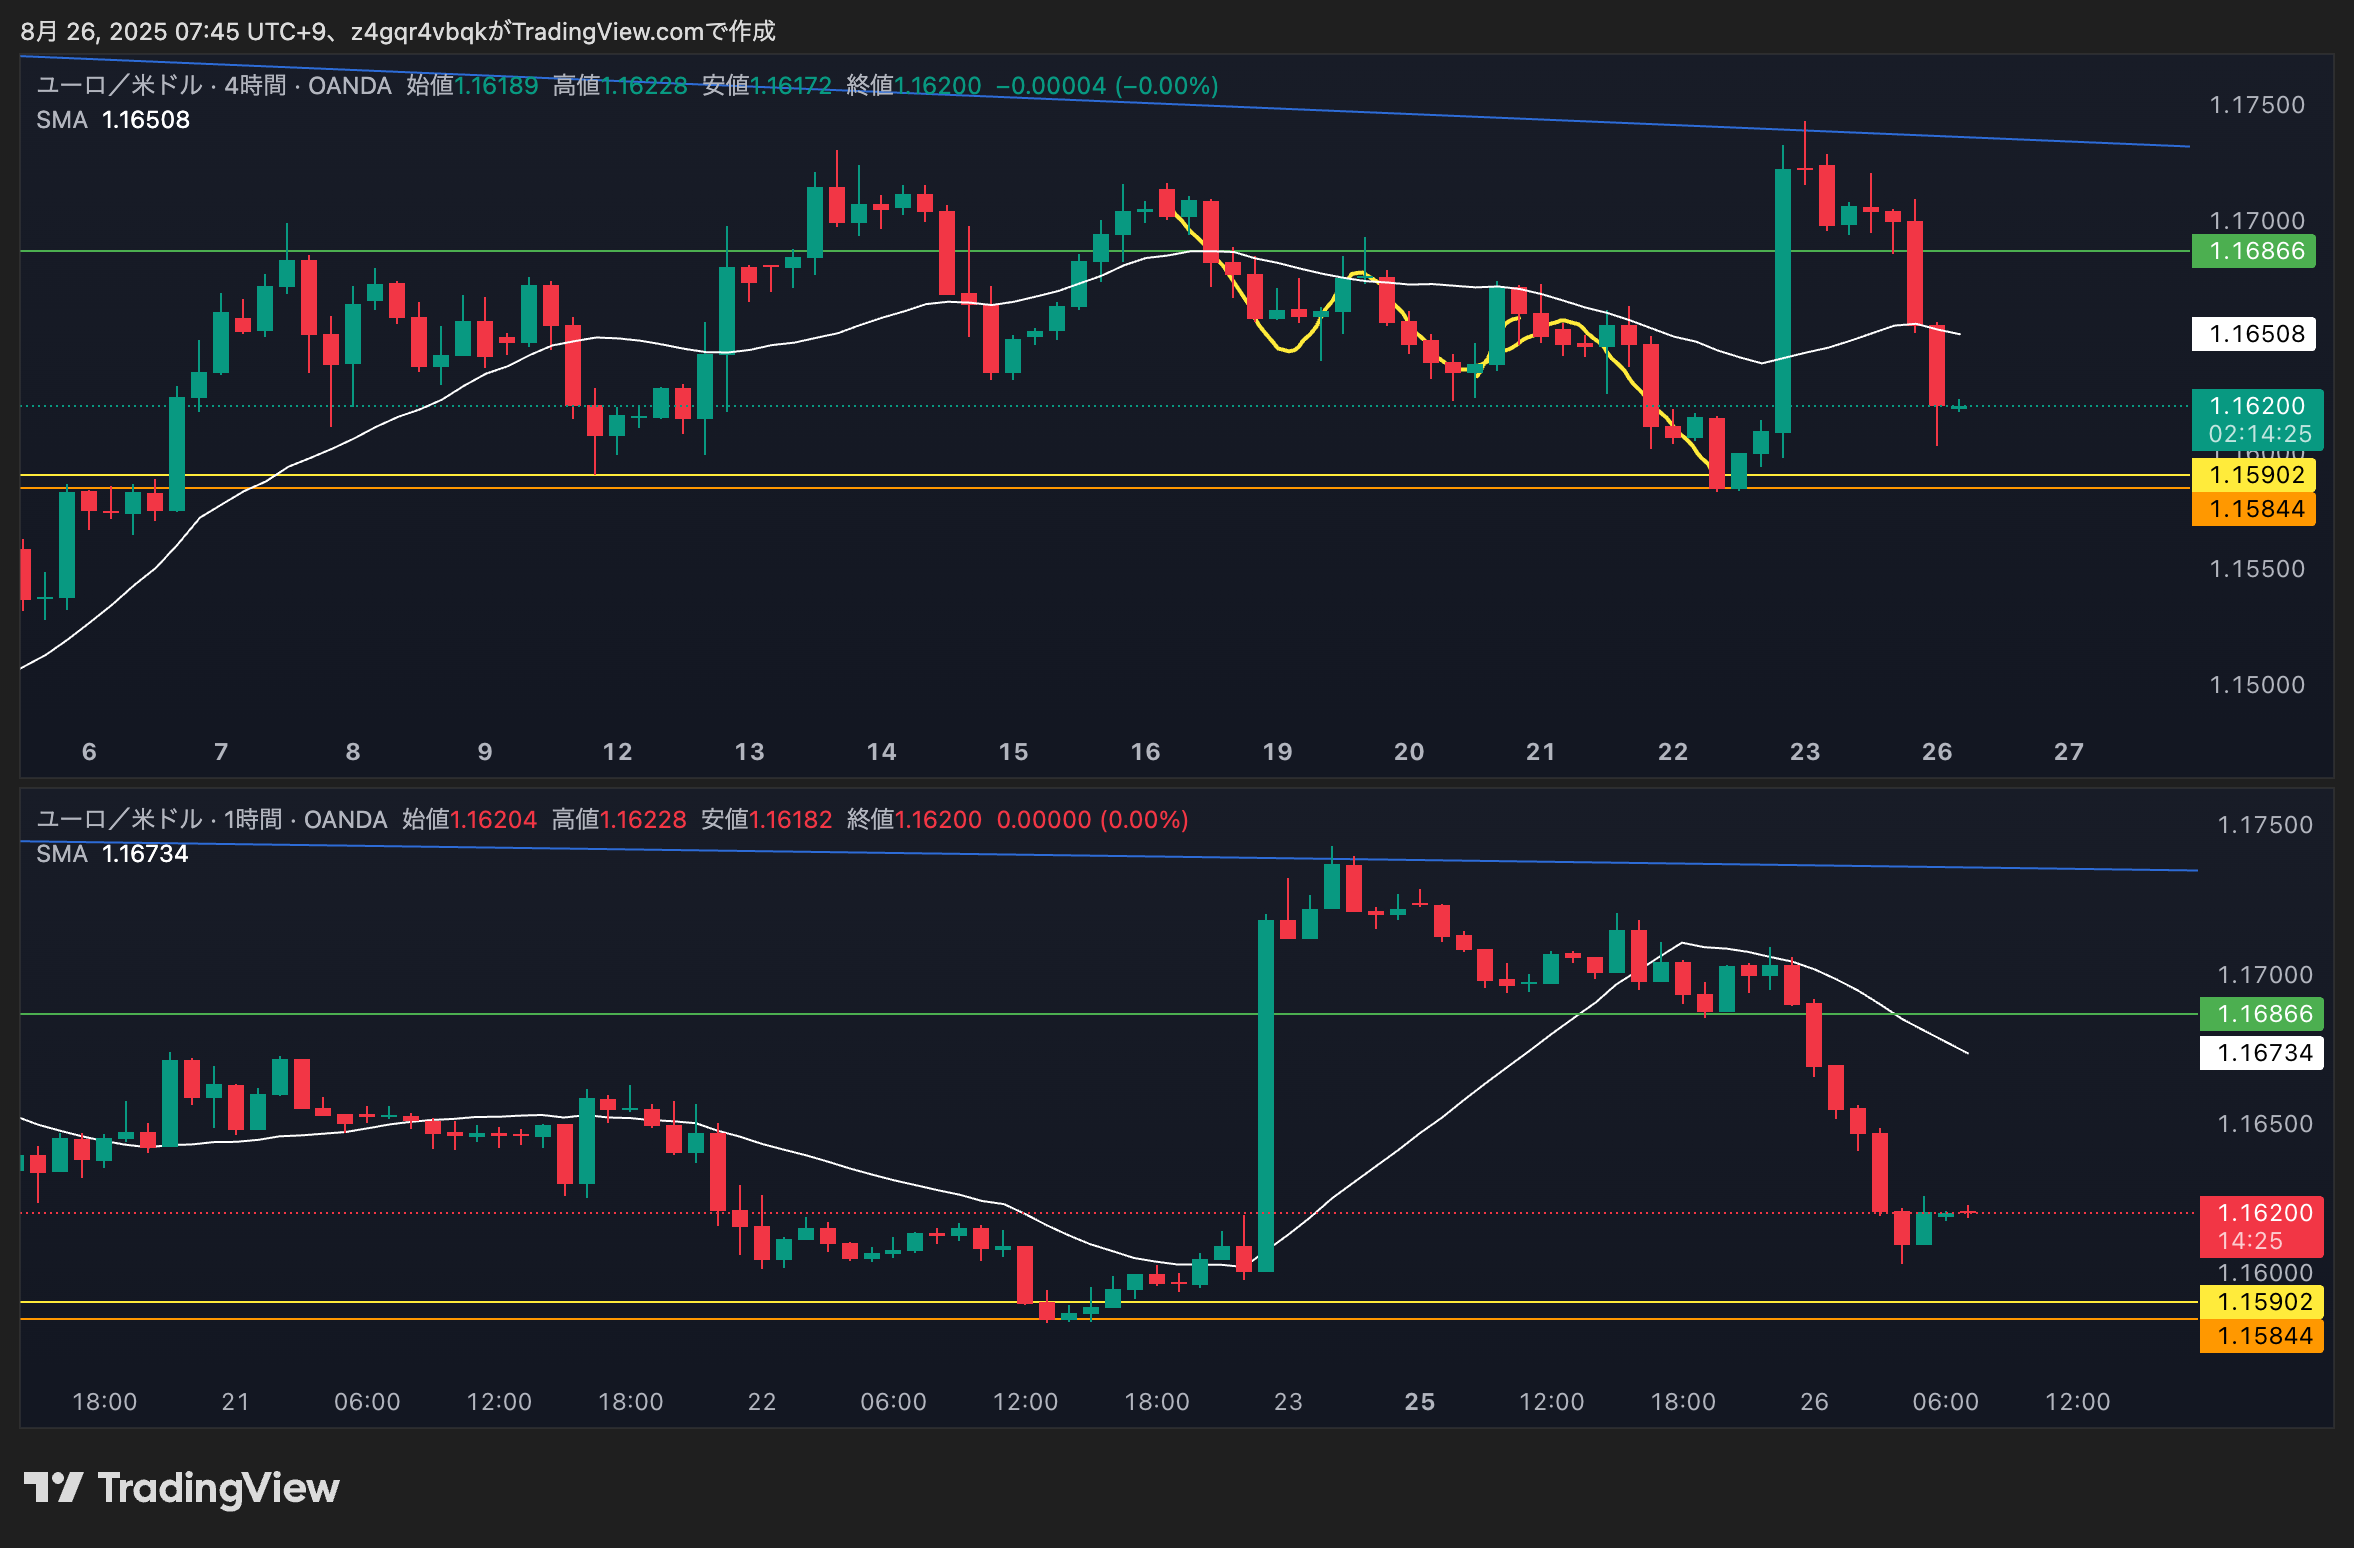Click date label 27 on the upper time axis
Viewport: 2354px width, 1548px height.
point(2069,752)
